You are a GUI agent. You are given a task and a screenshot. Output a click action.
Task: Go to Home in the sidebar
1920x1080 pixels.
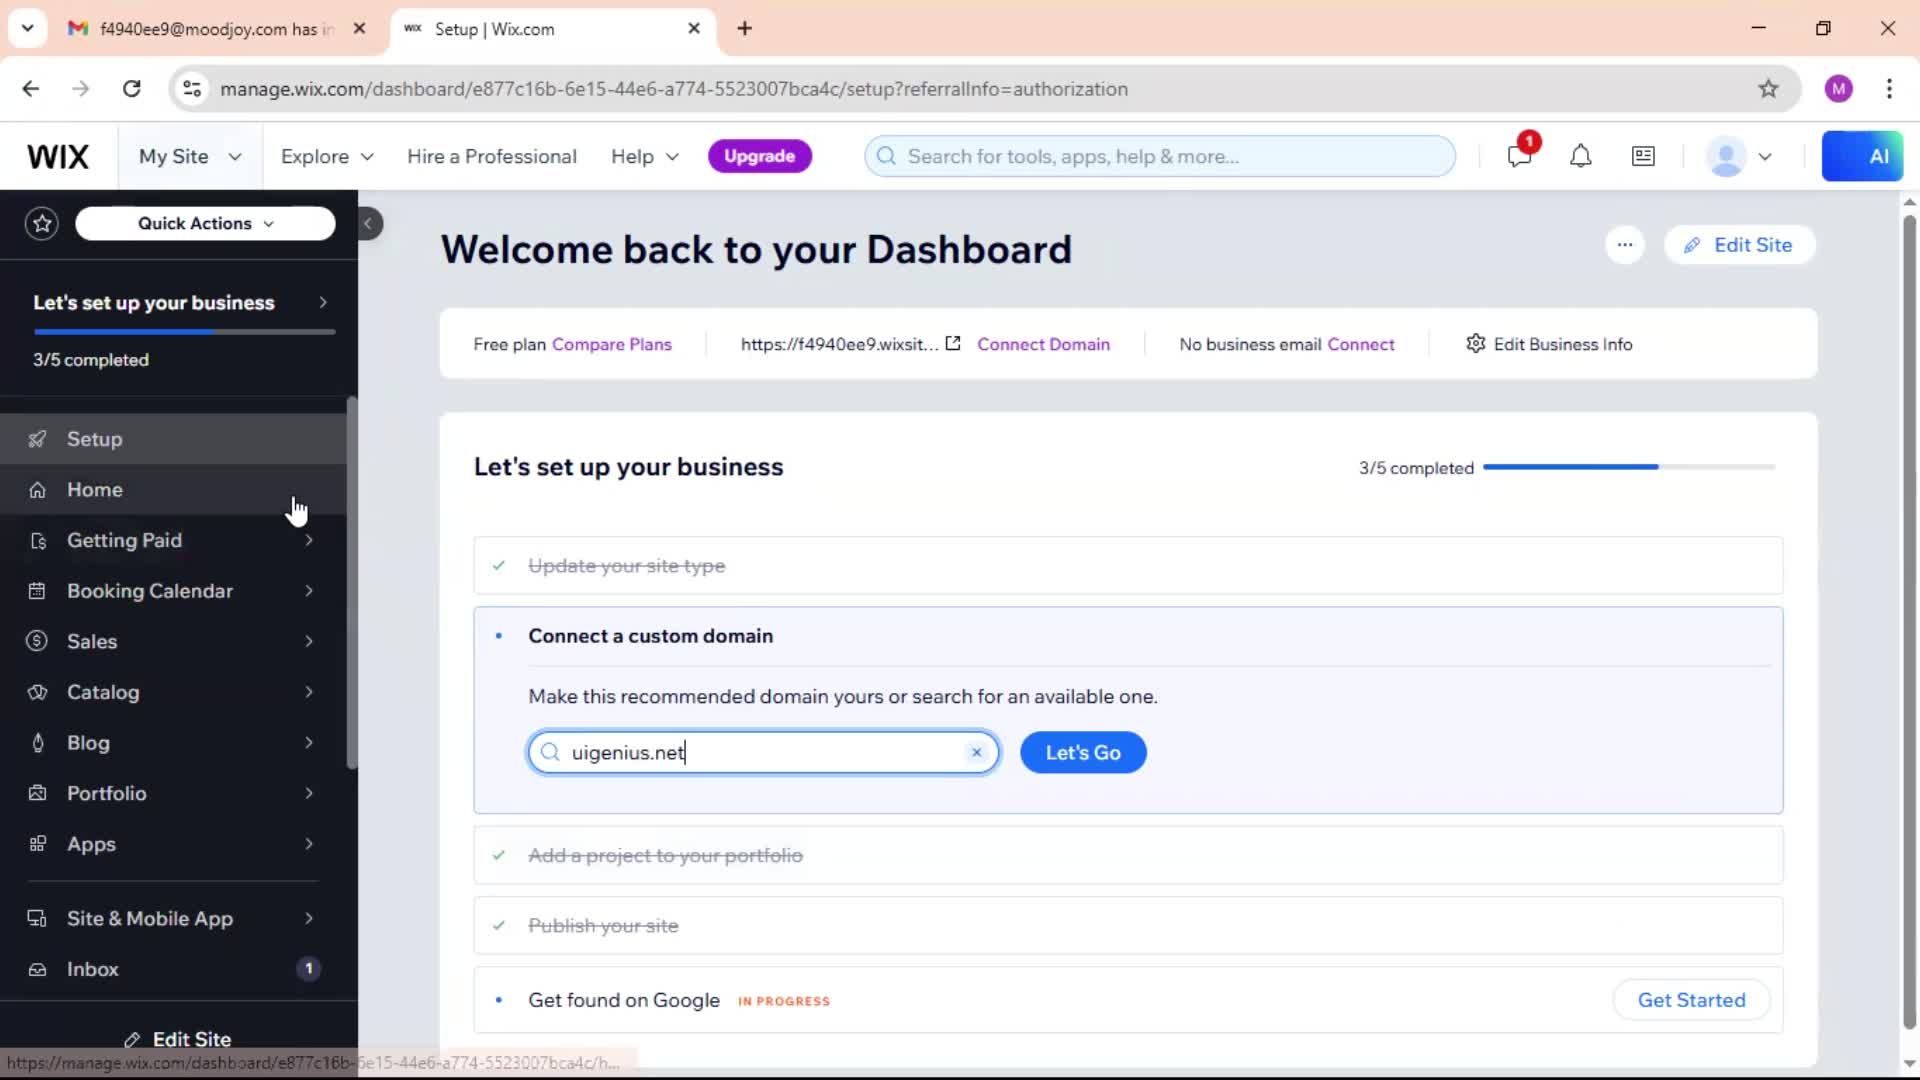click(173, 490)
